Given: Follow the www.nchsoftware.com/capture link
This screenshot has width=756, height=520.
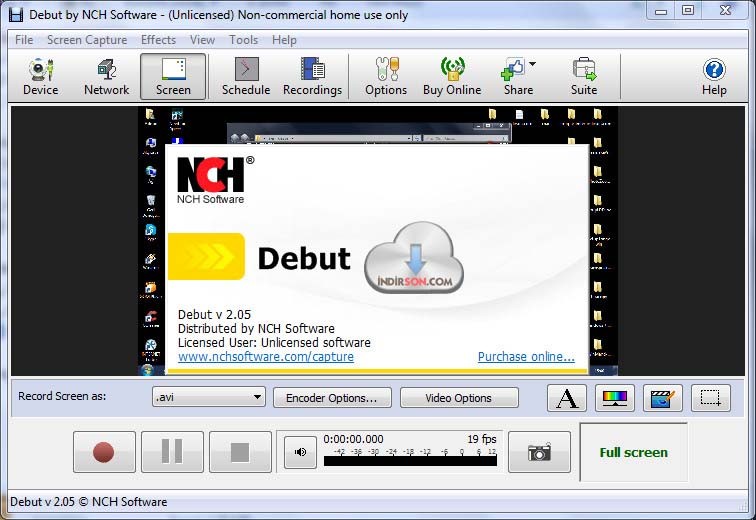Looking at the screenshot, I should tap(266, 357).
